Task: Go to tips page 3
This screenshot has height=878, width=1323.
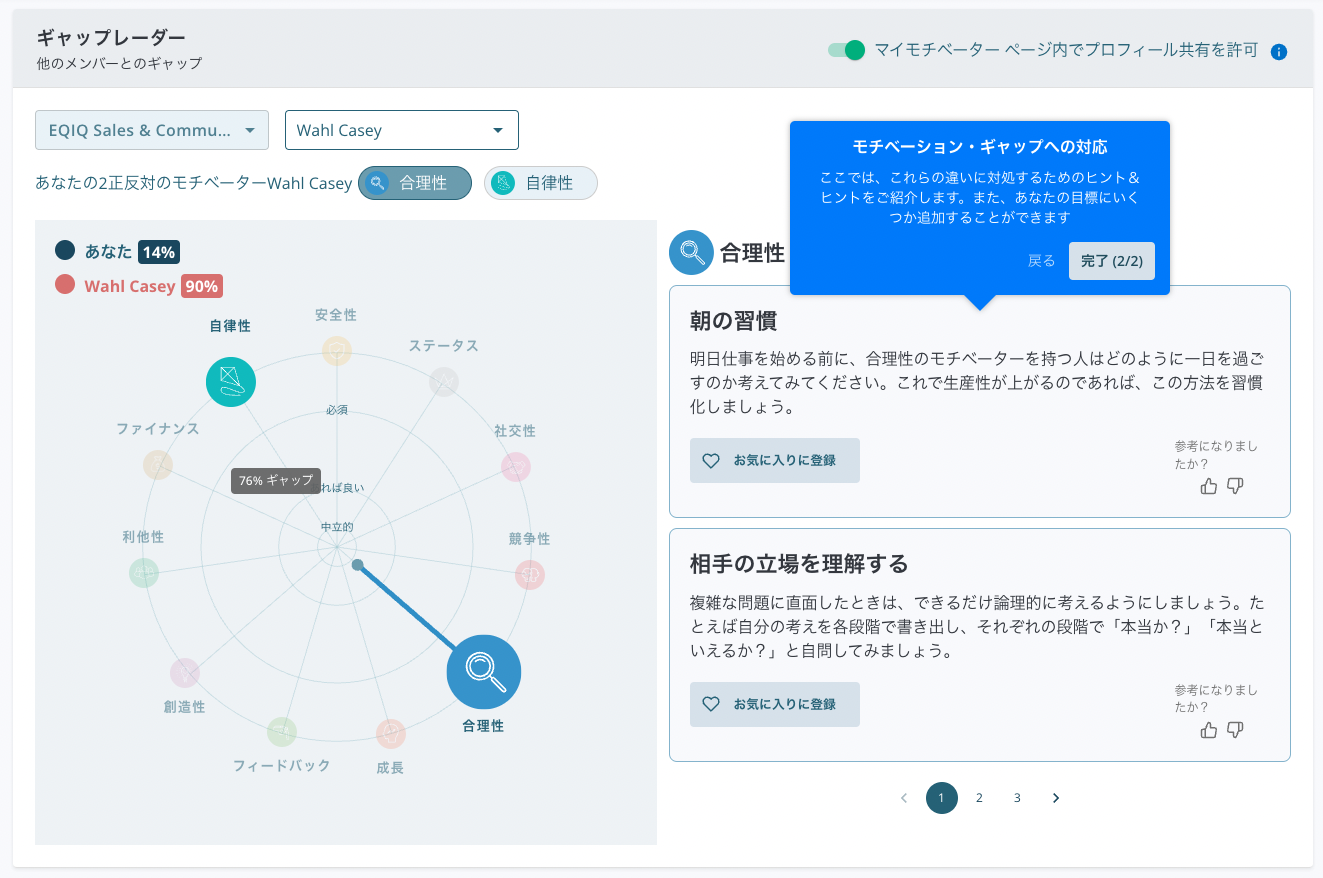Action: click(1018, 798)
